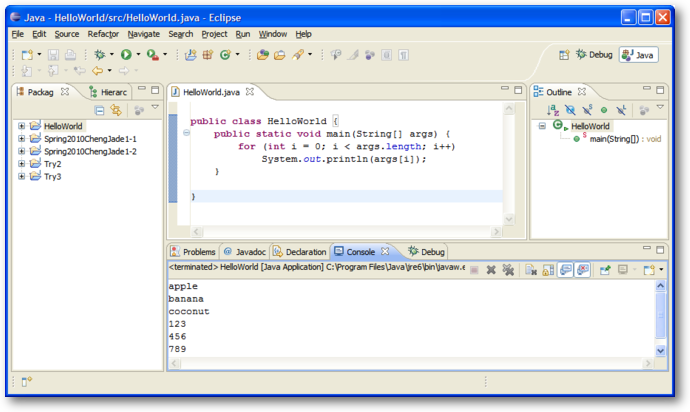Click the New Java Project icon
Screen dimensions: 690x412
tap(191, 55)
